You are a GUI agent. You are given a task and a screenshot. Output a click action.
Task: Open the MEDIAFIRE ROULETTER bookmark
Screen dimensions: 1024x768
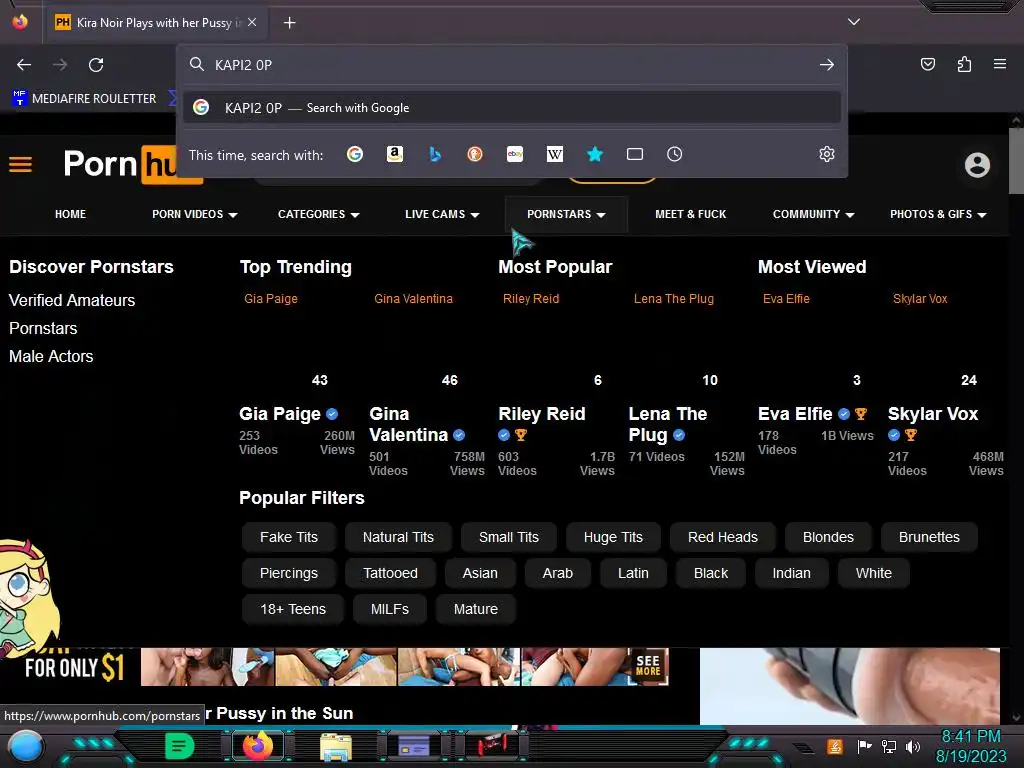(85, 99)
